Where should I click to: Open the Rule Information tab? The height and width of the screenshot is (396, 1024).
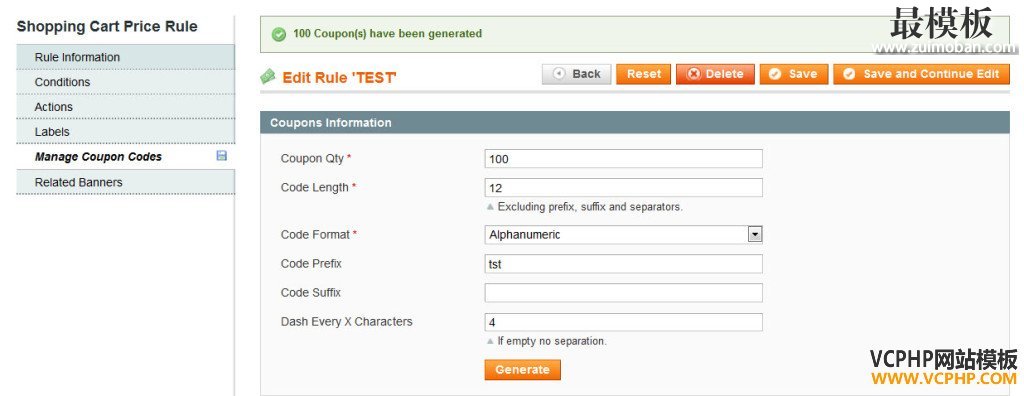[x=125, y=58]
